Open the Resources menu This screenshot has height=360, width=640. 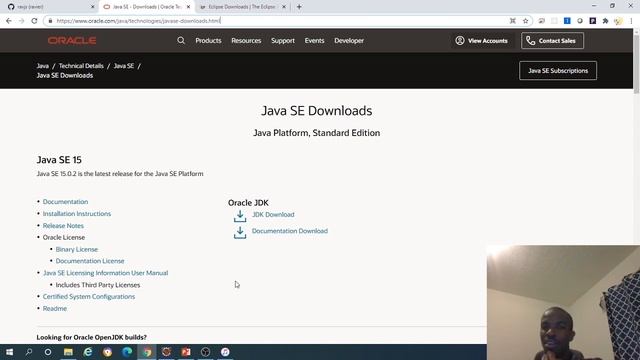[x=246, y=40]
